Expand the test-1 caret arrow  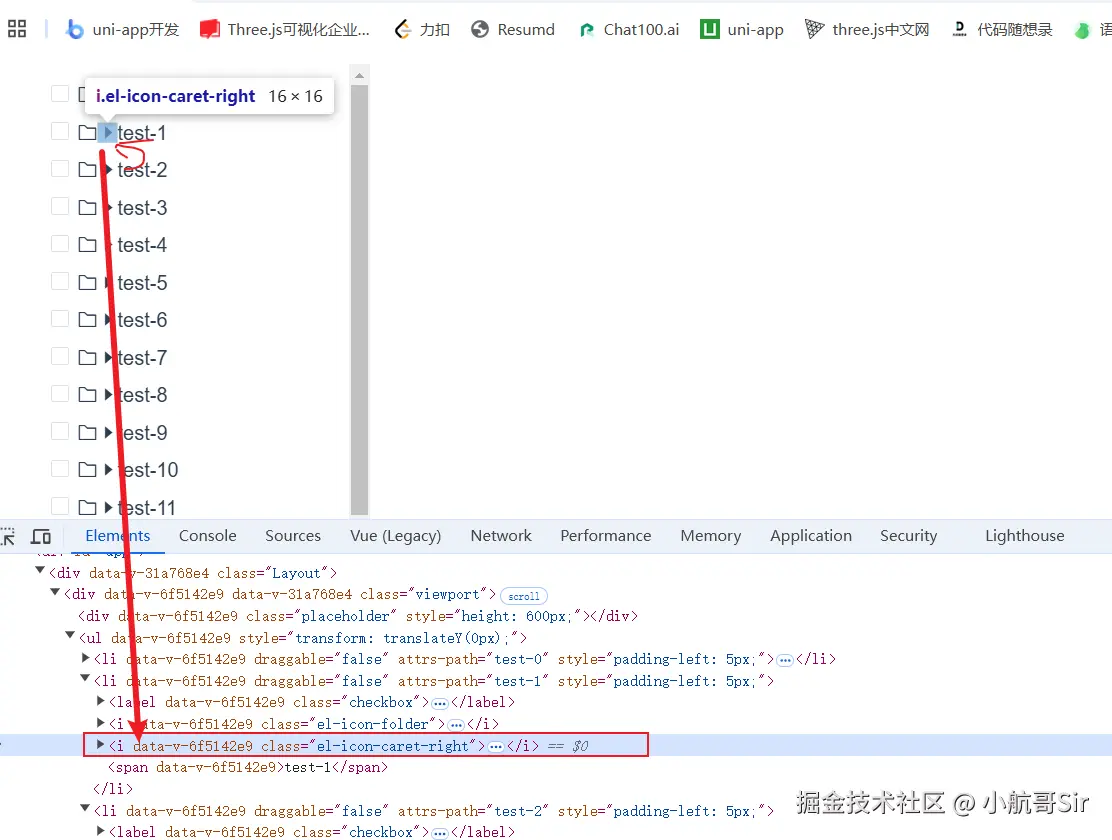[x=107, y=133]
